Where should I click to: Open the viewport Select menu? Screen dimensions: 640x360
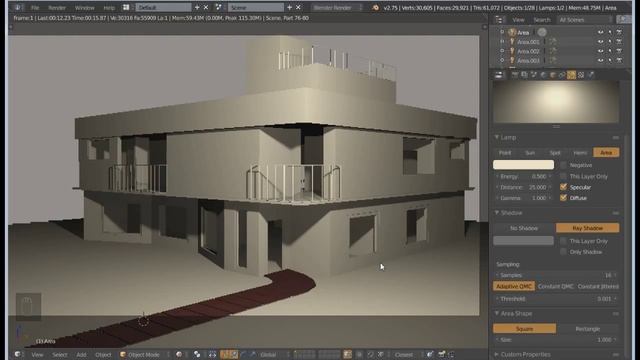click(x=60, y=355)
